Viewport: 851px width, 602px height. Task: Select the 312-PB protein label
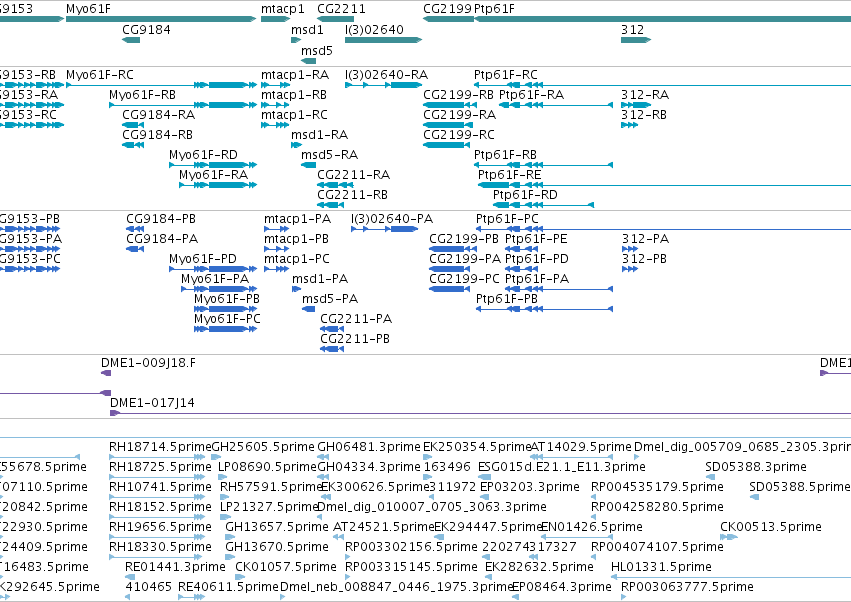pos(645,259)
